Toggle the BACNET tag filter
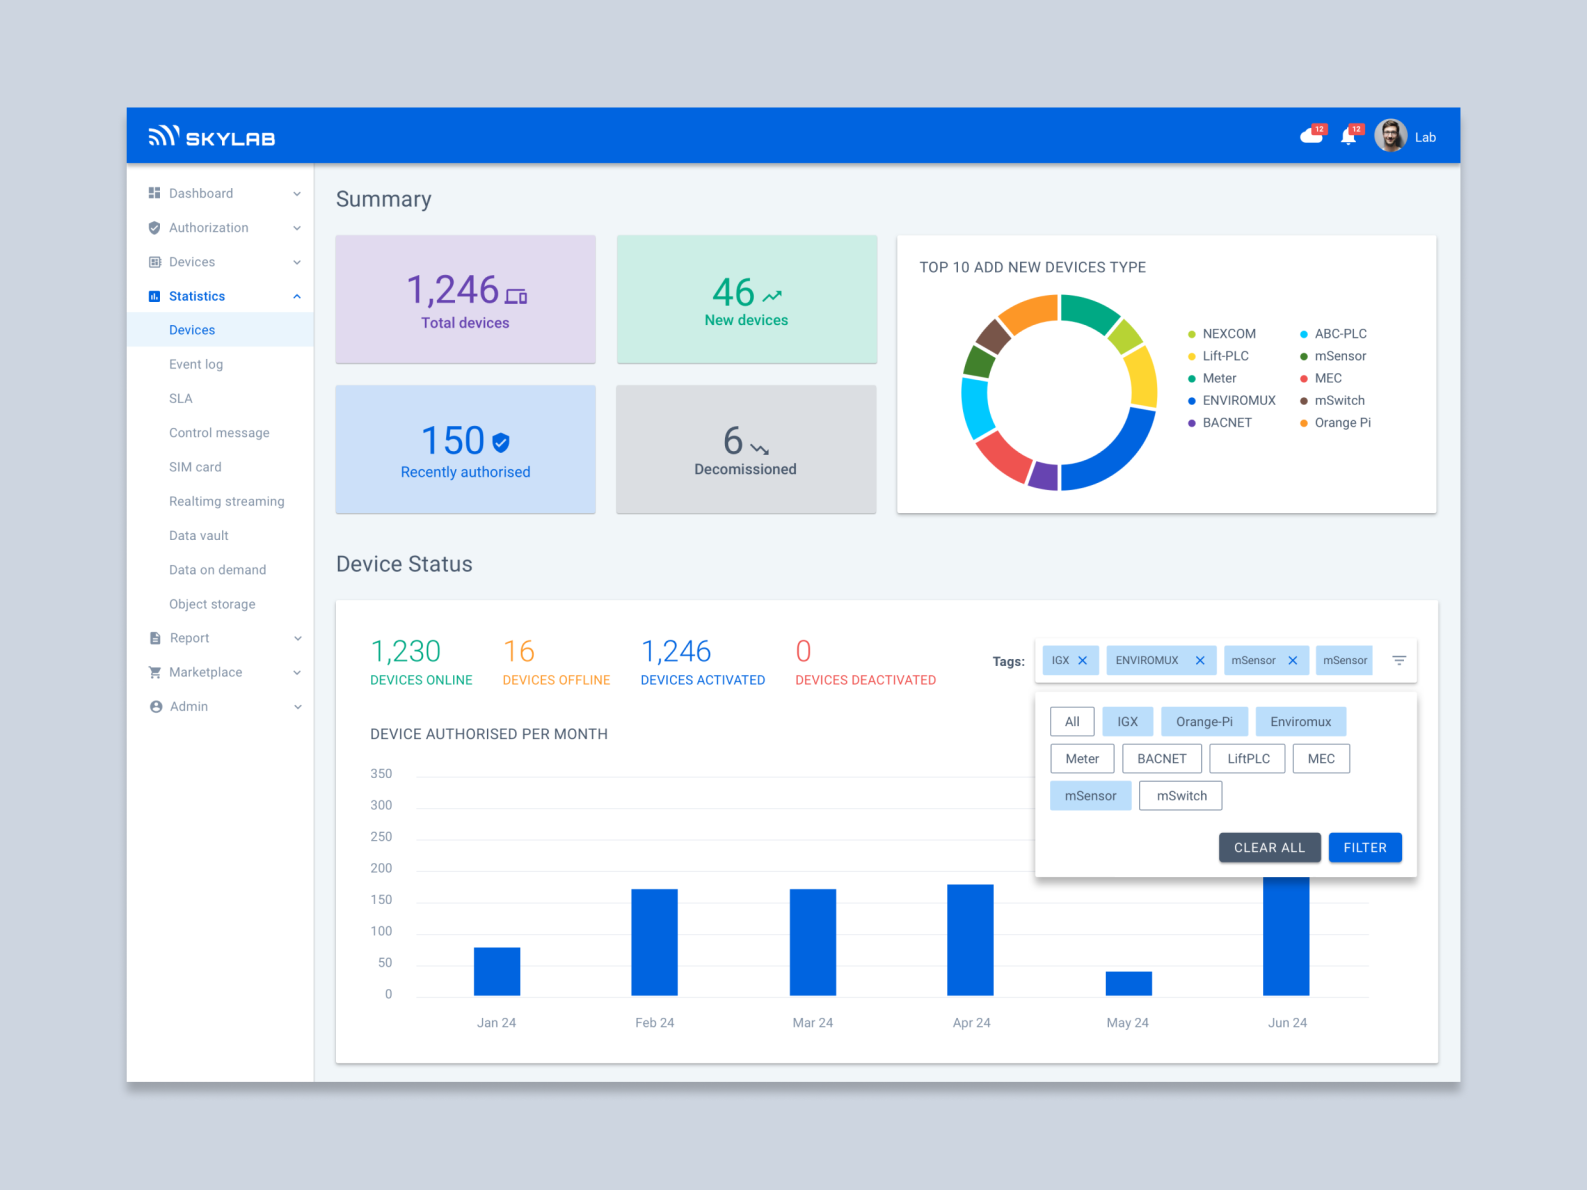 [1162, 759]
